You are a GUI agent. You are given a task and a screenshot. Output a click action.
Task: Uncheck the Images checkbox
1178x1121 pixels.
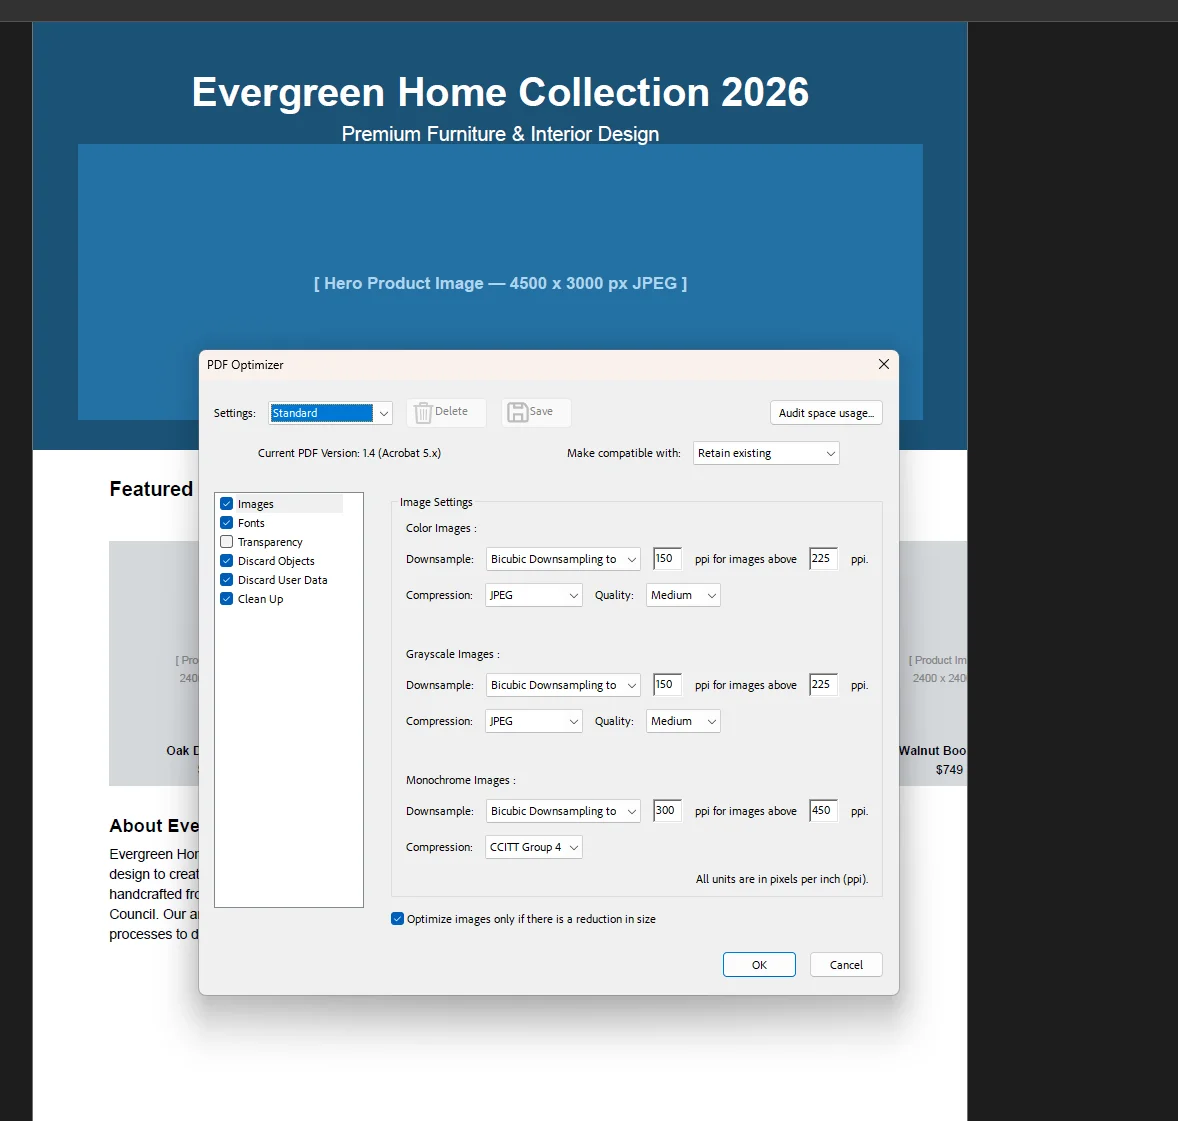[x=226, y=503]
